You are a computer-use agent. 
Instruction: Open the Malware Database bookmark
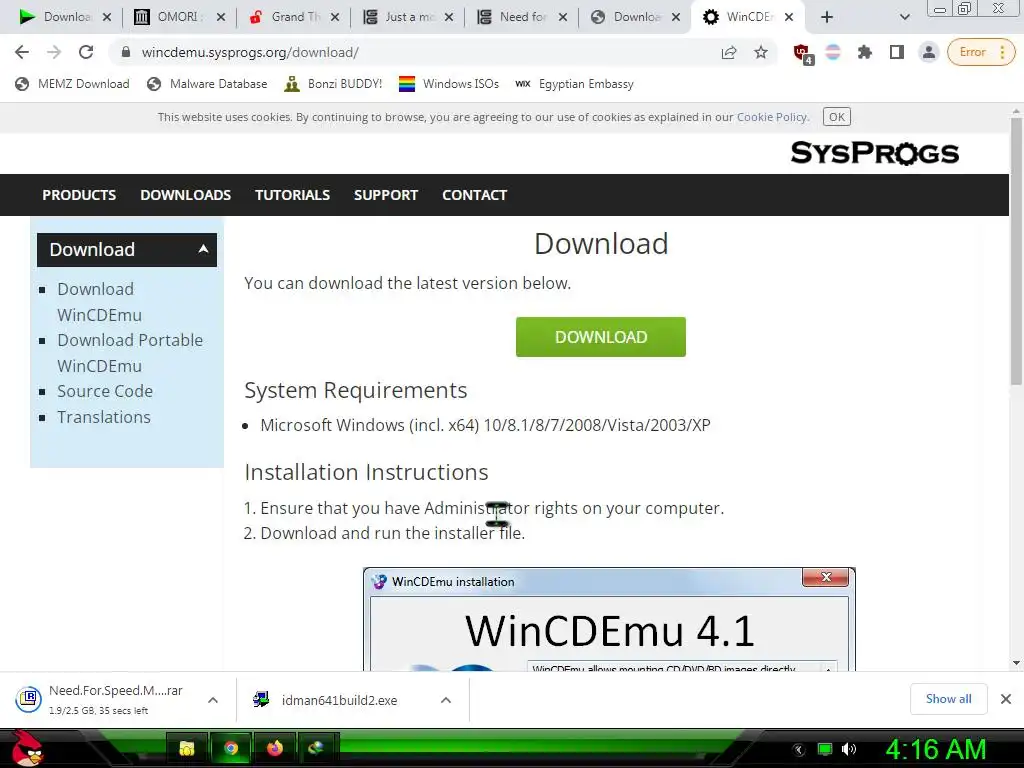click(208, 84)
